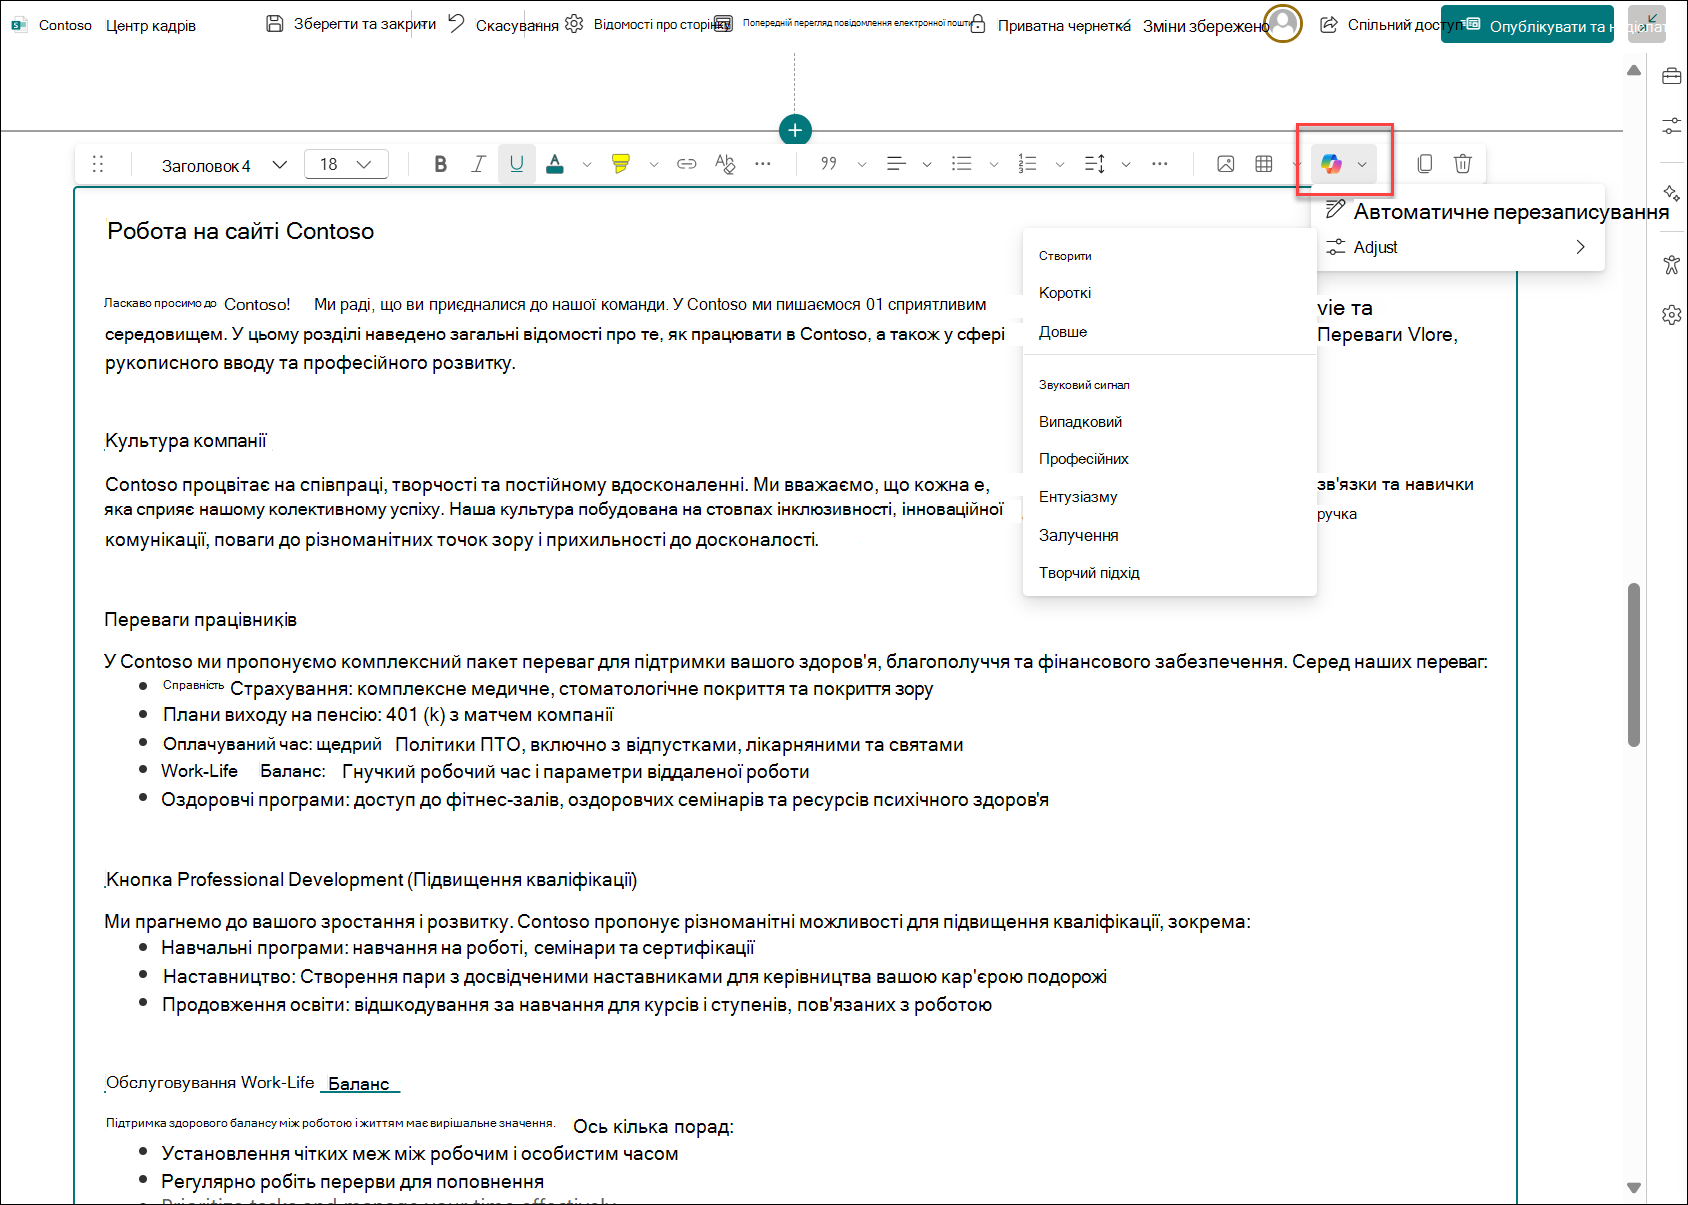Open the toolbox icon in right rail
Screen dimensions: 1688x1205
[1671, 76]
